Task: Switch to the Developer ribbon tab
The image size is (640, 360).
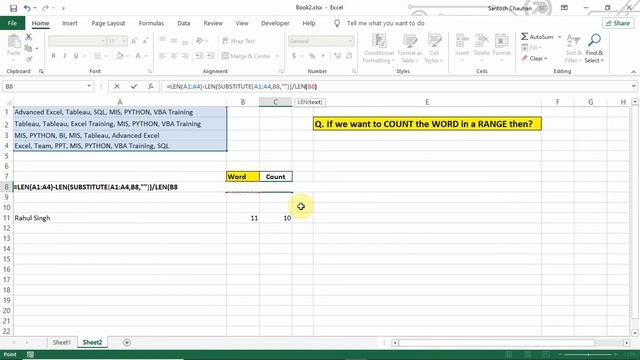Action: [275, 23]
